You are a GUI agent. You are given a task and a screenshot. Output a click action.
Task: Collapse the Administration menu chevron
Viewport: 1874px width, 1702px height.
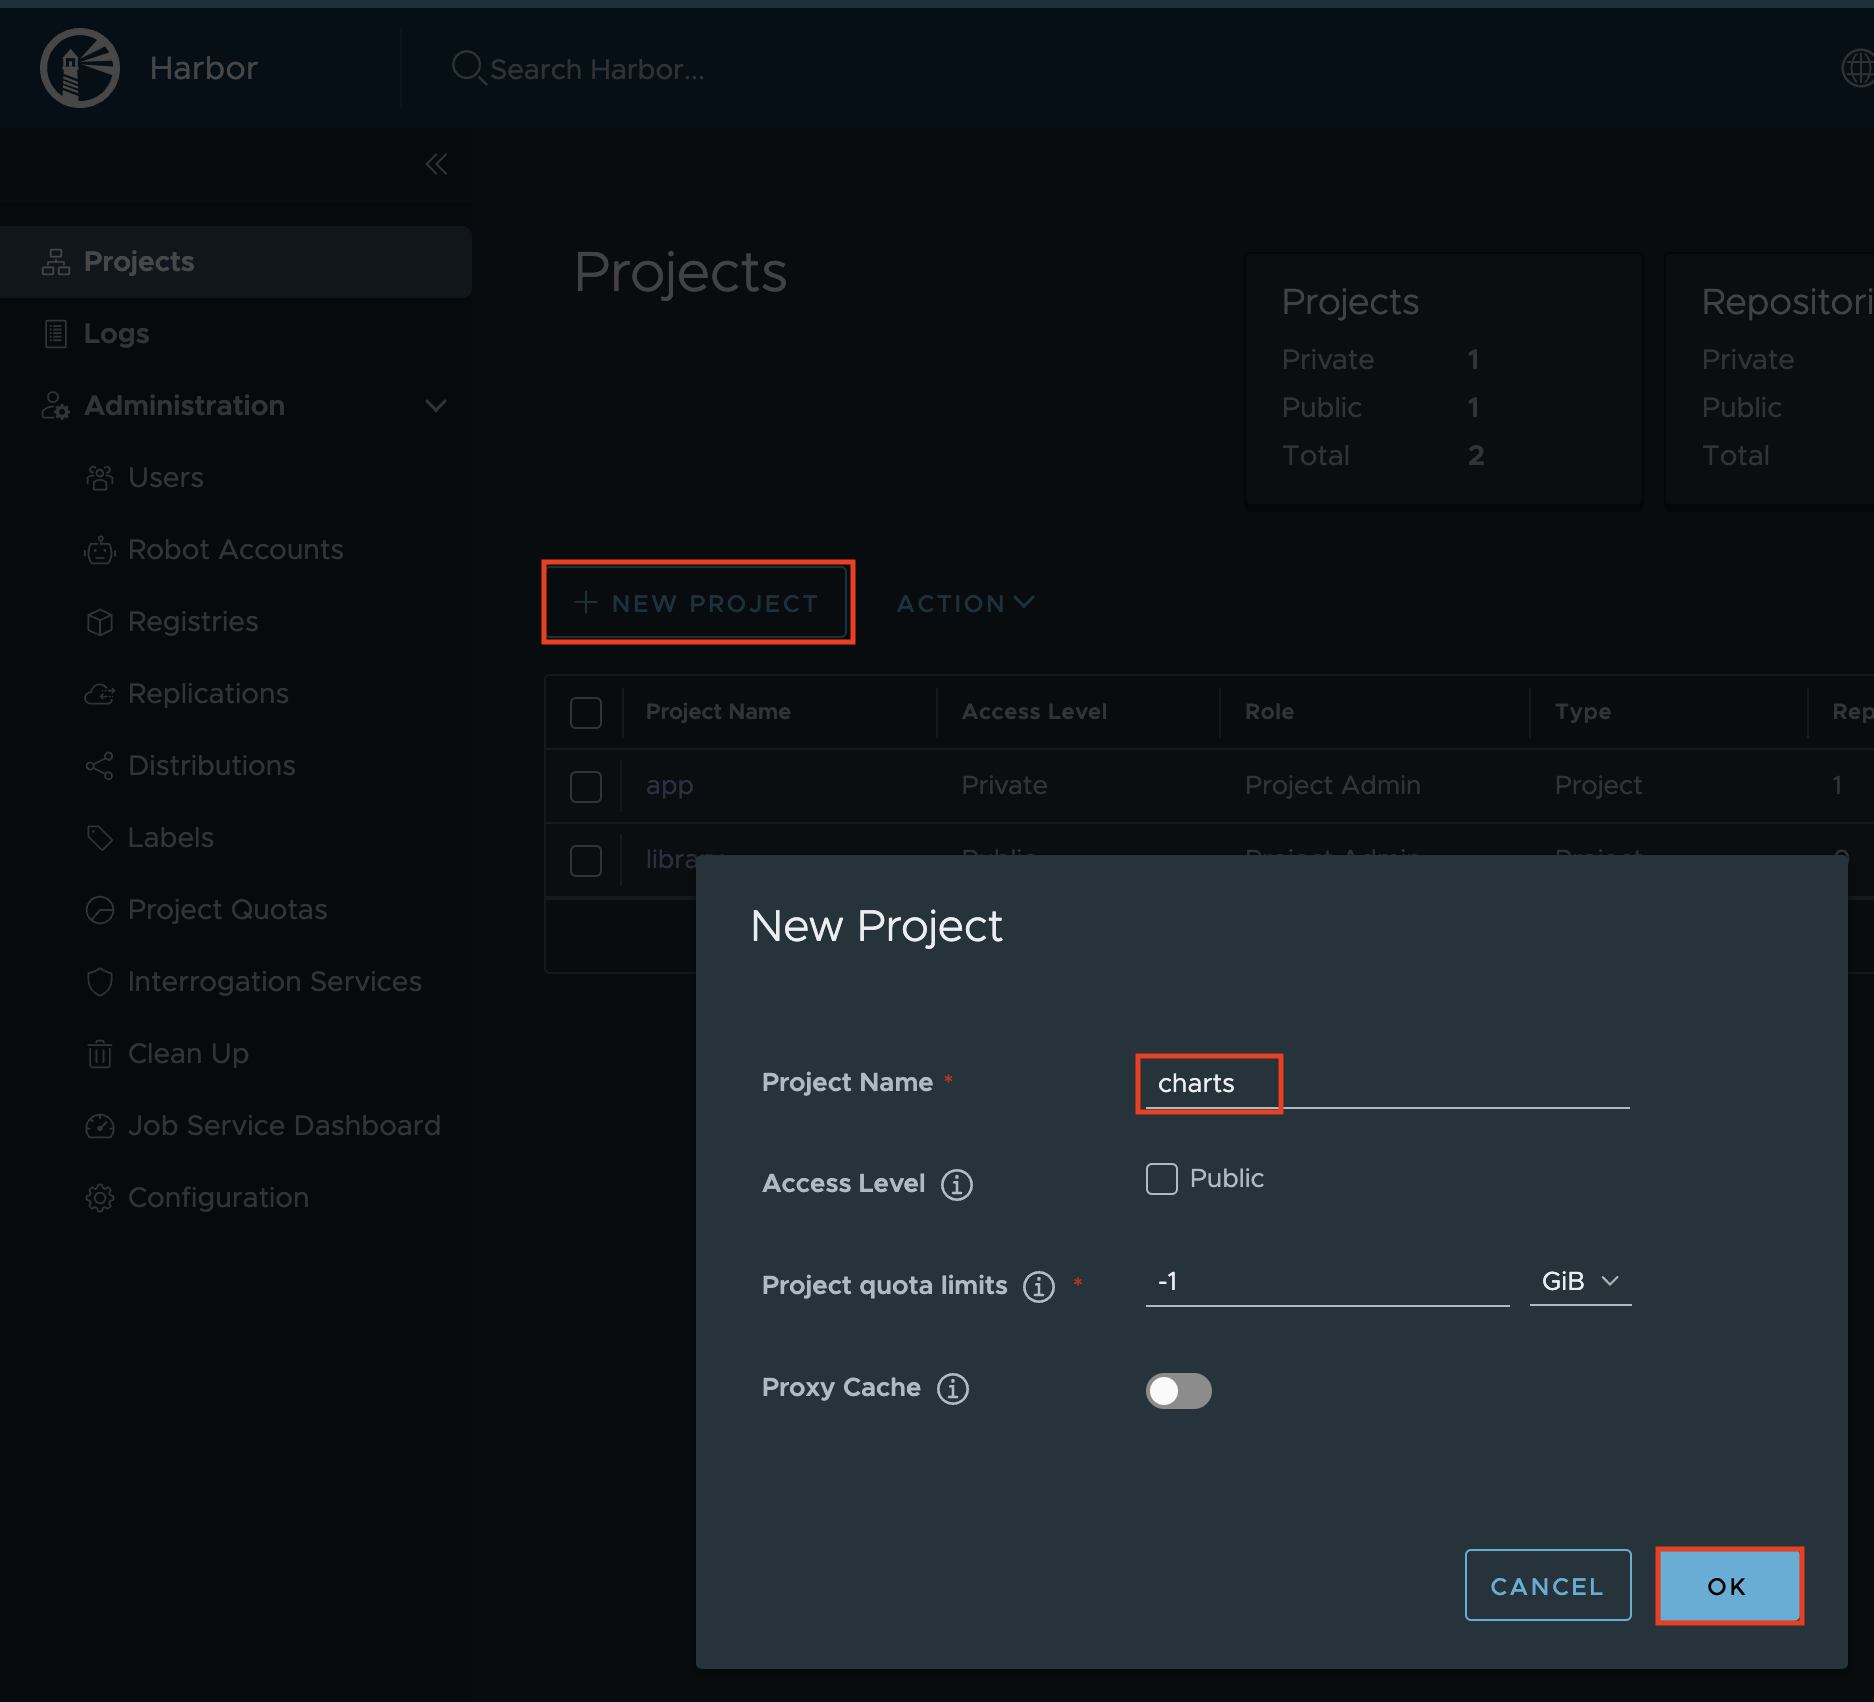(x=436, y=406)
